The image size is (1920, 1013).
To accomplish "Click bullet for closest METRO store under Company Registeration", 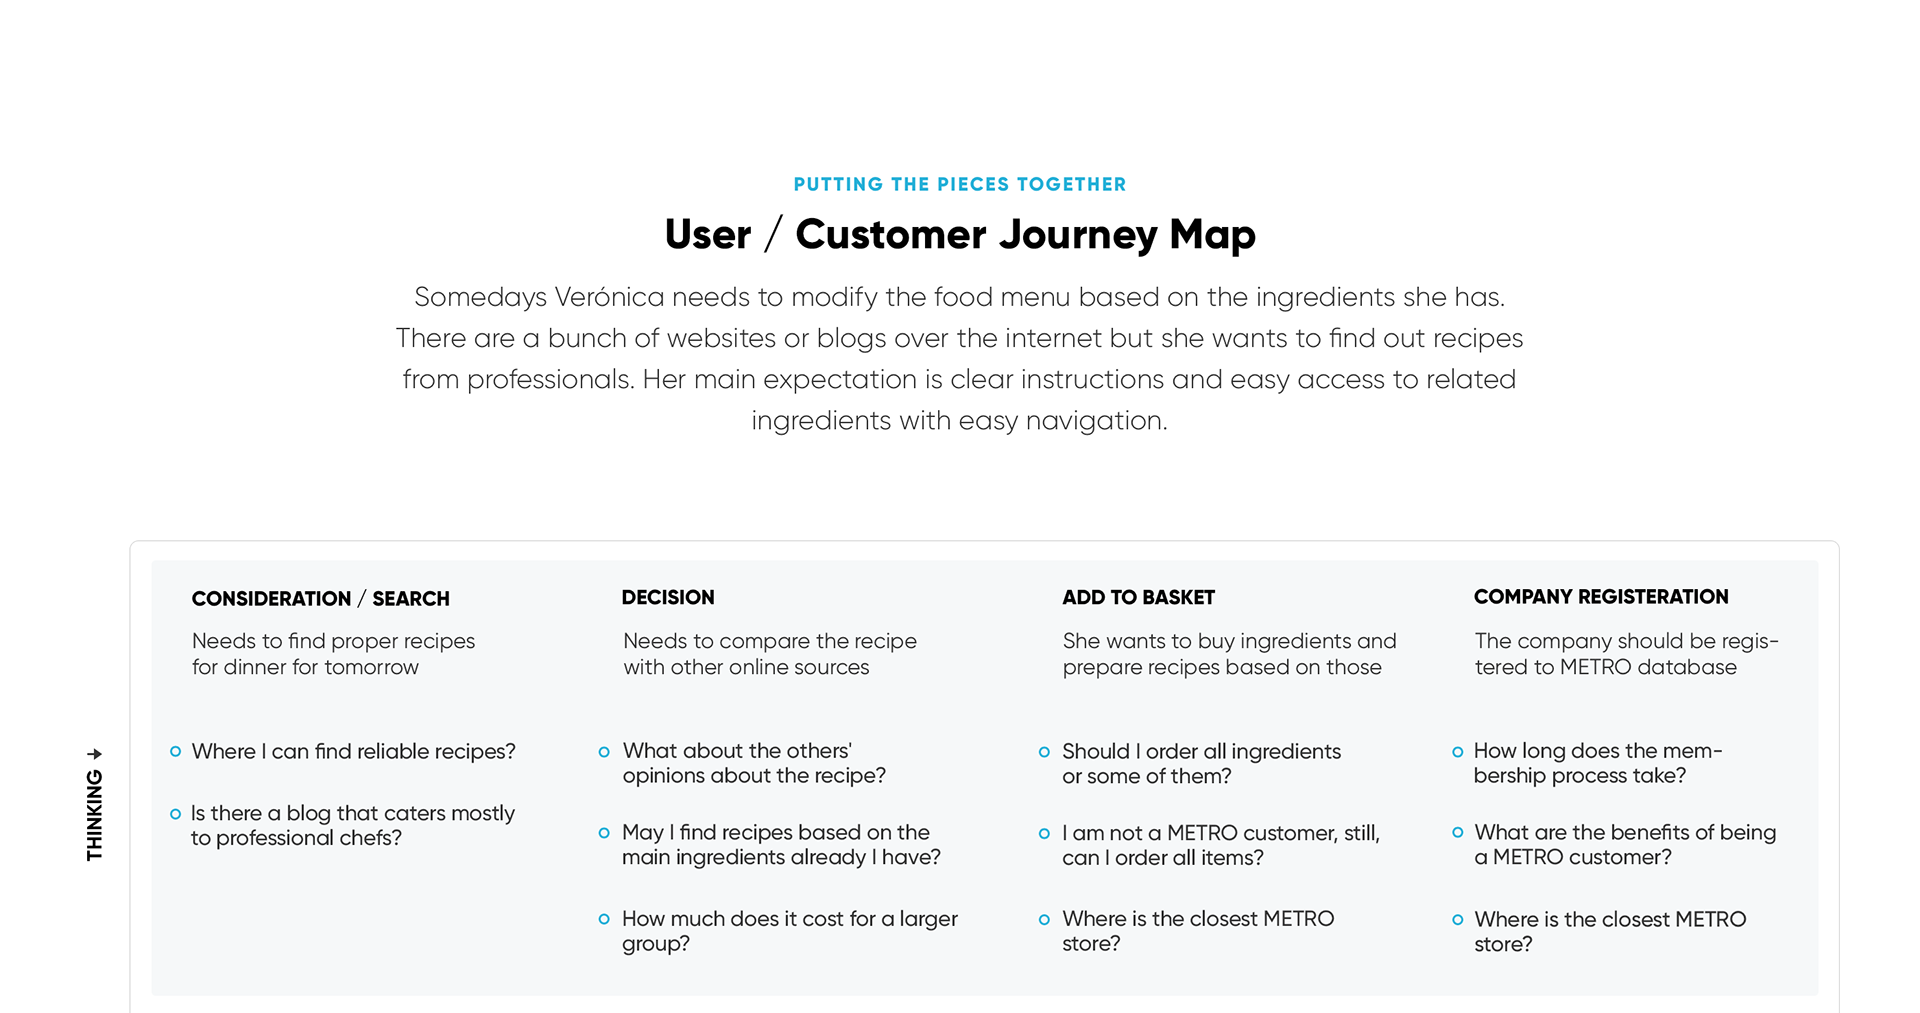I will 1457,920.
